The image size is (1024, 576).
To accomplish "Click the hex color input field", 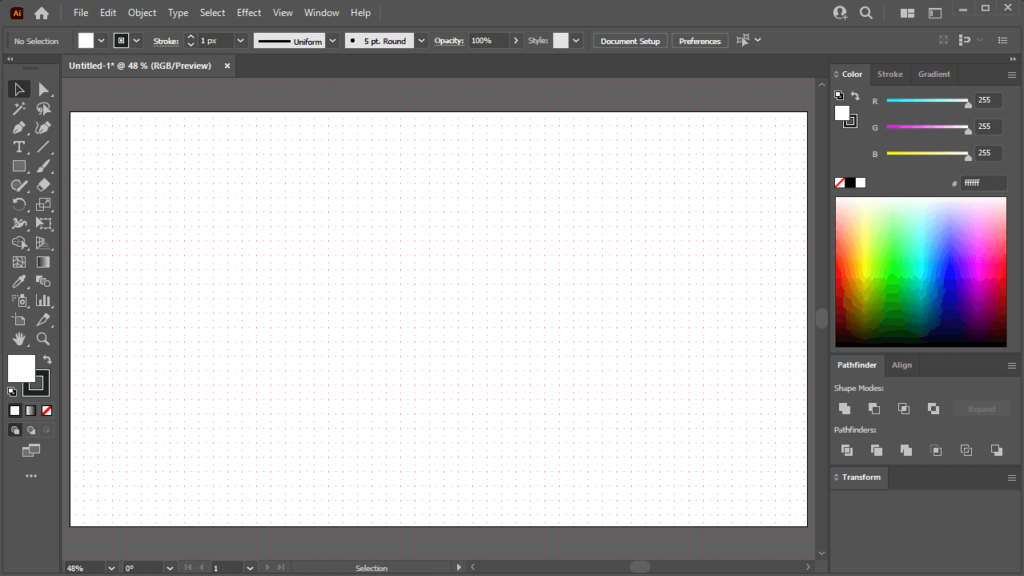I will click(984, 183).
